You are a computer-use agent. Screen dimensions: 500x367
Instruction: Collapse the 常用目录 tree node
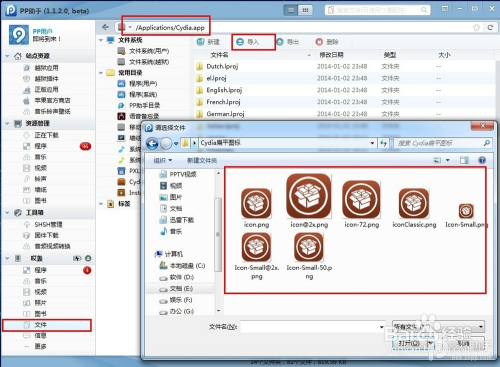coord(101,73)
